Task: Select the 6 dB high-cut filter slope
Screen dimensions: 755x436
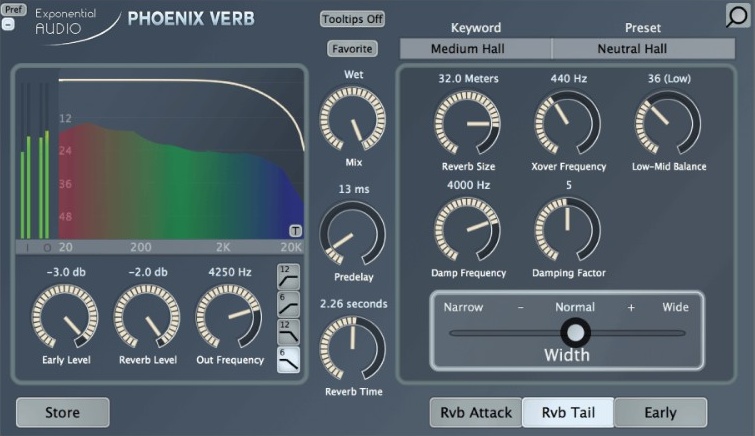Action: pyautogui.click(x=288, y=359)
